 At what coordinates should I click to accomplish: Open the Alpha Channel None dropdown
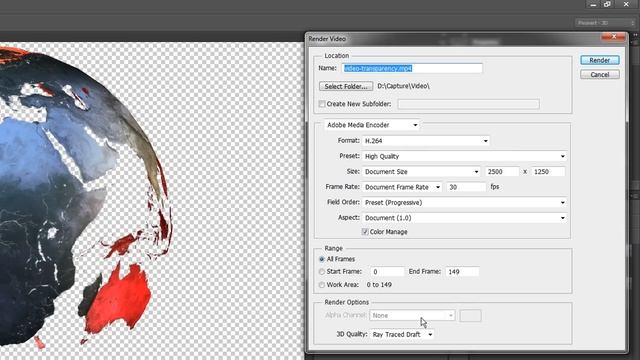[412, 316]
